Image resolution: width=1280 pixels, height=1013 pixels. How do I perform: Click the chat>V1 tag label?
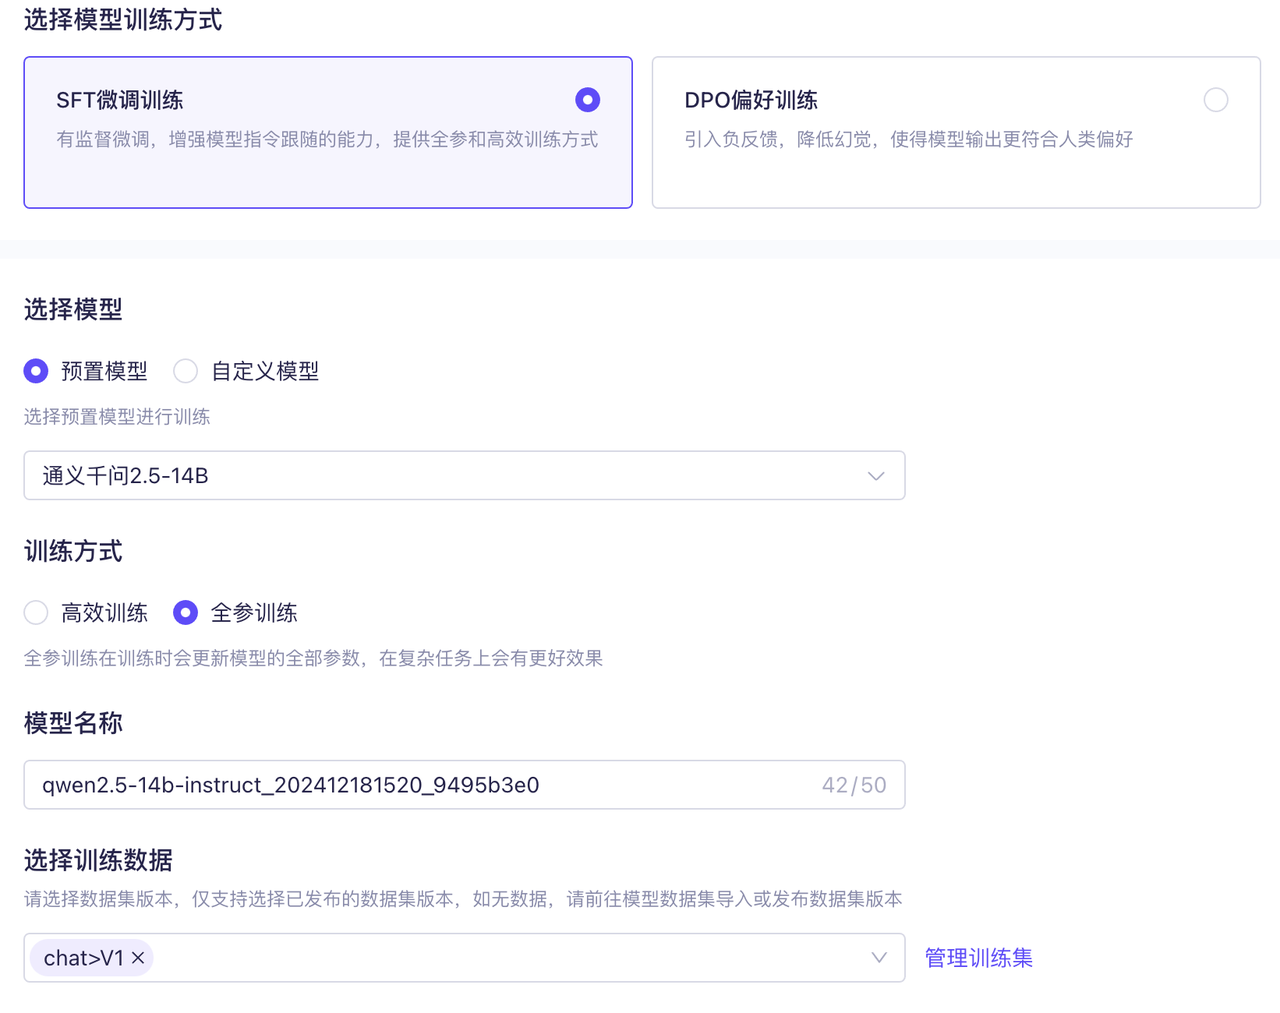pyautogui.click(x=84, y=958)
